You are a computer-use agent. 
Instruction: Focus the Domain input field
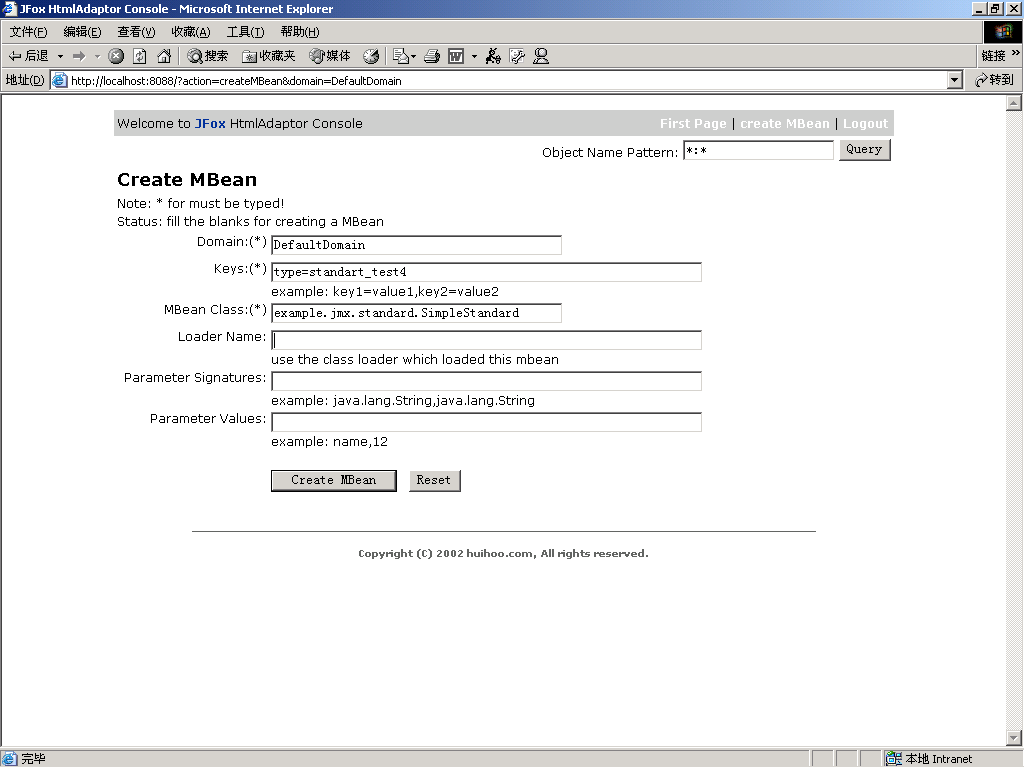click(x=416, y=245)
